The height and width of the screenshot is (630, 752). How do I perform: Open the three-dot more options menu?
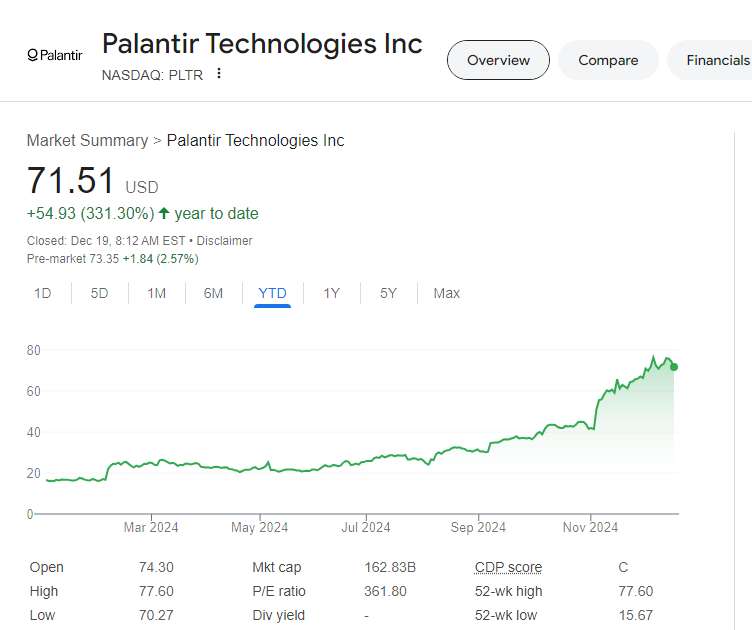click(219, 74)
